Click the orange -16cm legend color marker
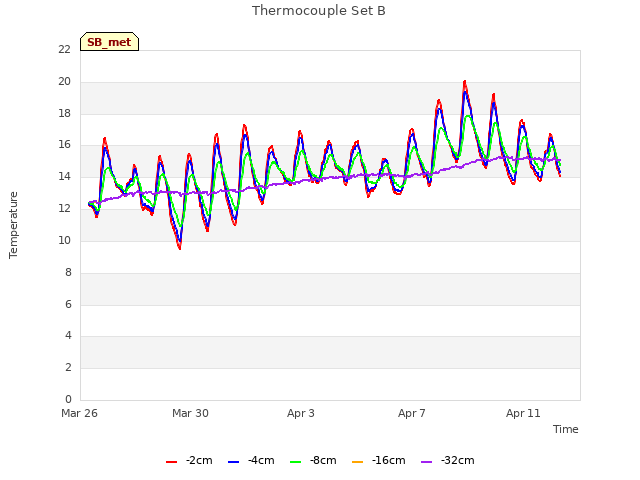 pyautogui.click(x=357, y=462)
